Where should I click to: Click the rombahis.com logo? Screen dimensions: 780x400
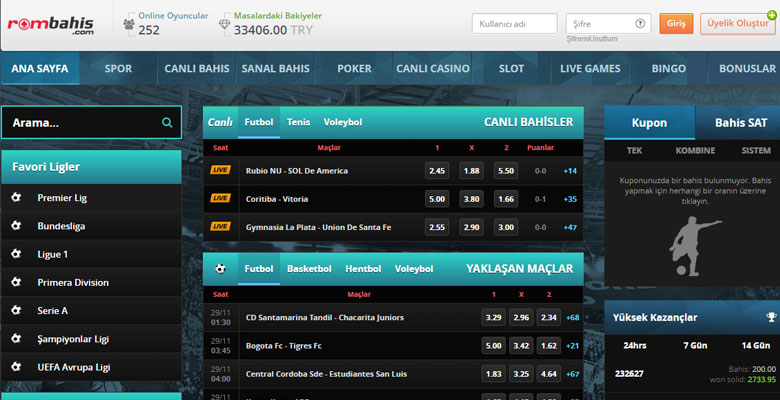[x=50, y=25]
